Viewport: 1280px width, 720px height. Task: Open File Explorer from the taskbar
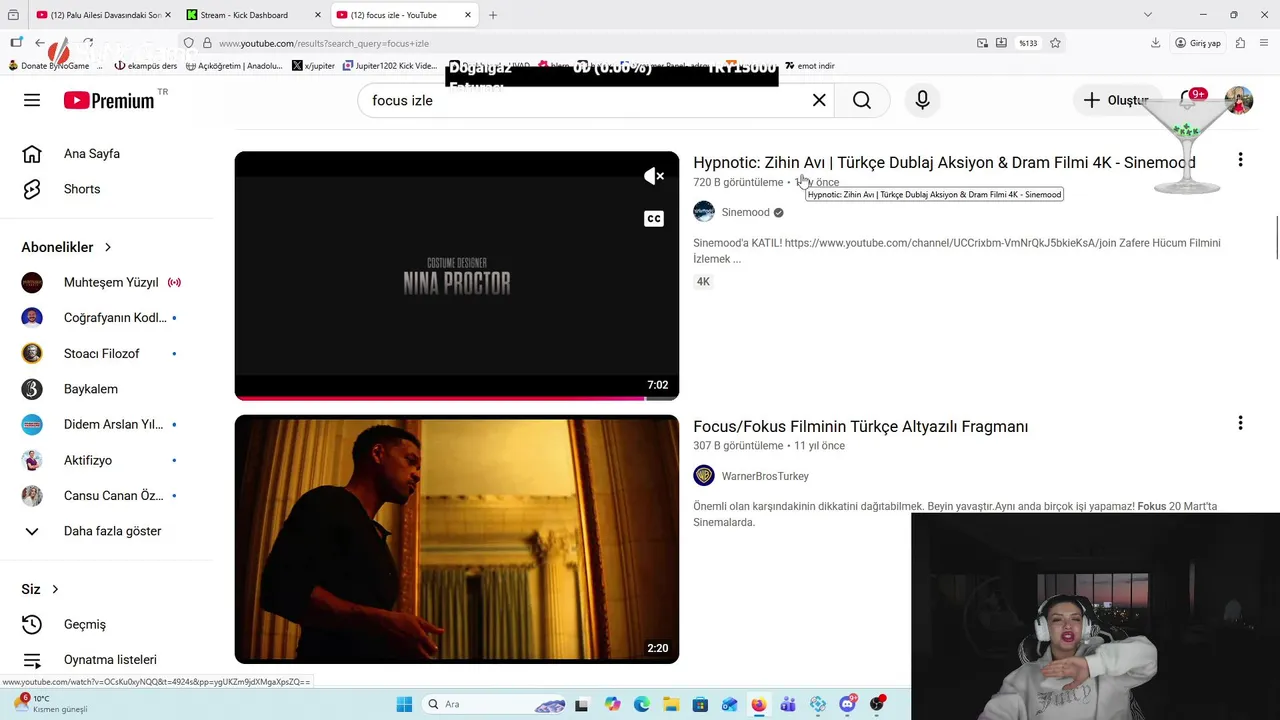click(671, 704)
